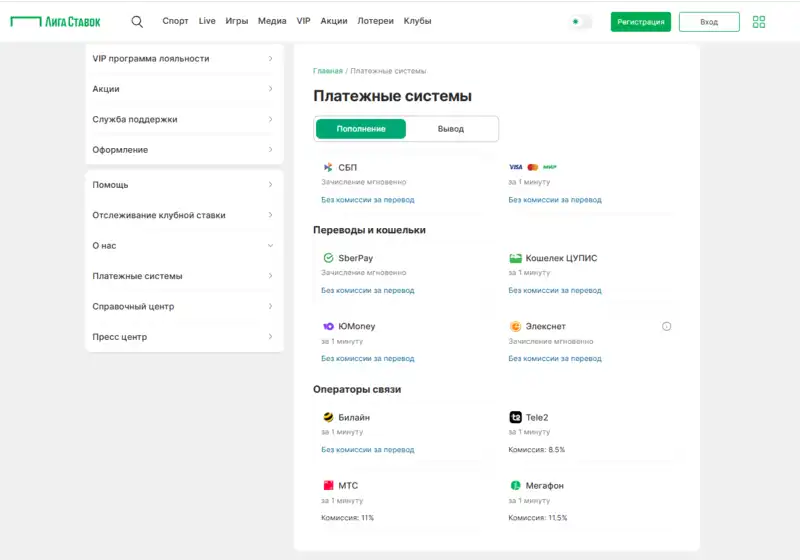
Task: Click the Tele2 operator icon
Action: tap(515, 417)
